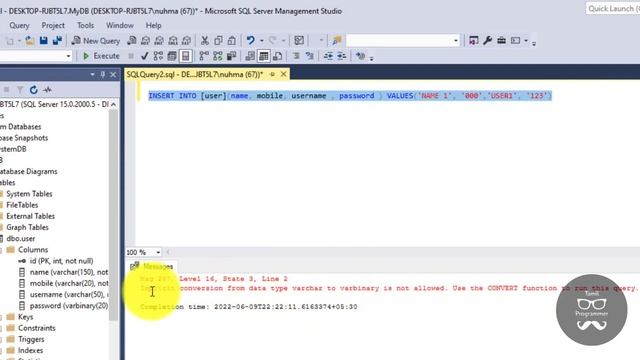
Task: Select the System Tables folder
Action: (x=29, y=194)
